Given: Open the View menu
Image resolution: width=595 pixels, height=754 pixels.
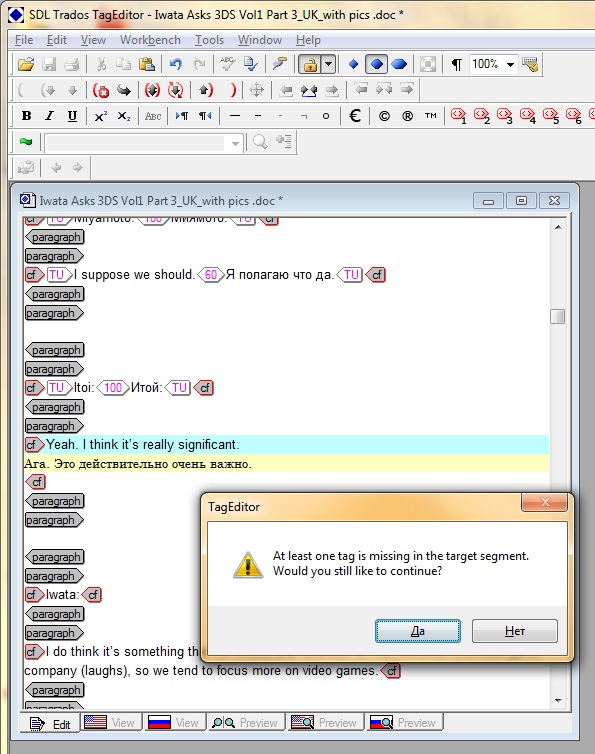Looking at the screenshot, I should click(93, 40).
